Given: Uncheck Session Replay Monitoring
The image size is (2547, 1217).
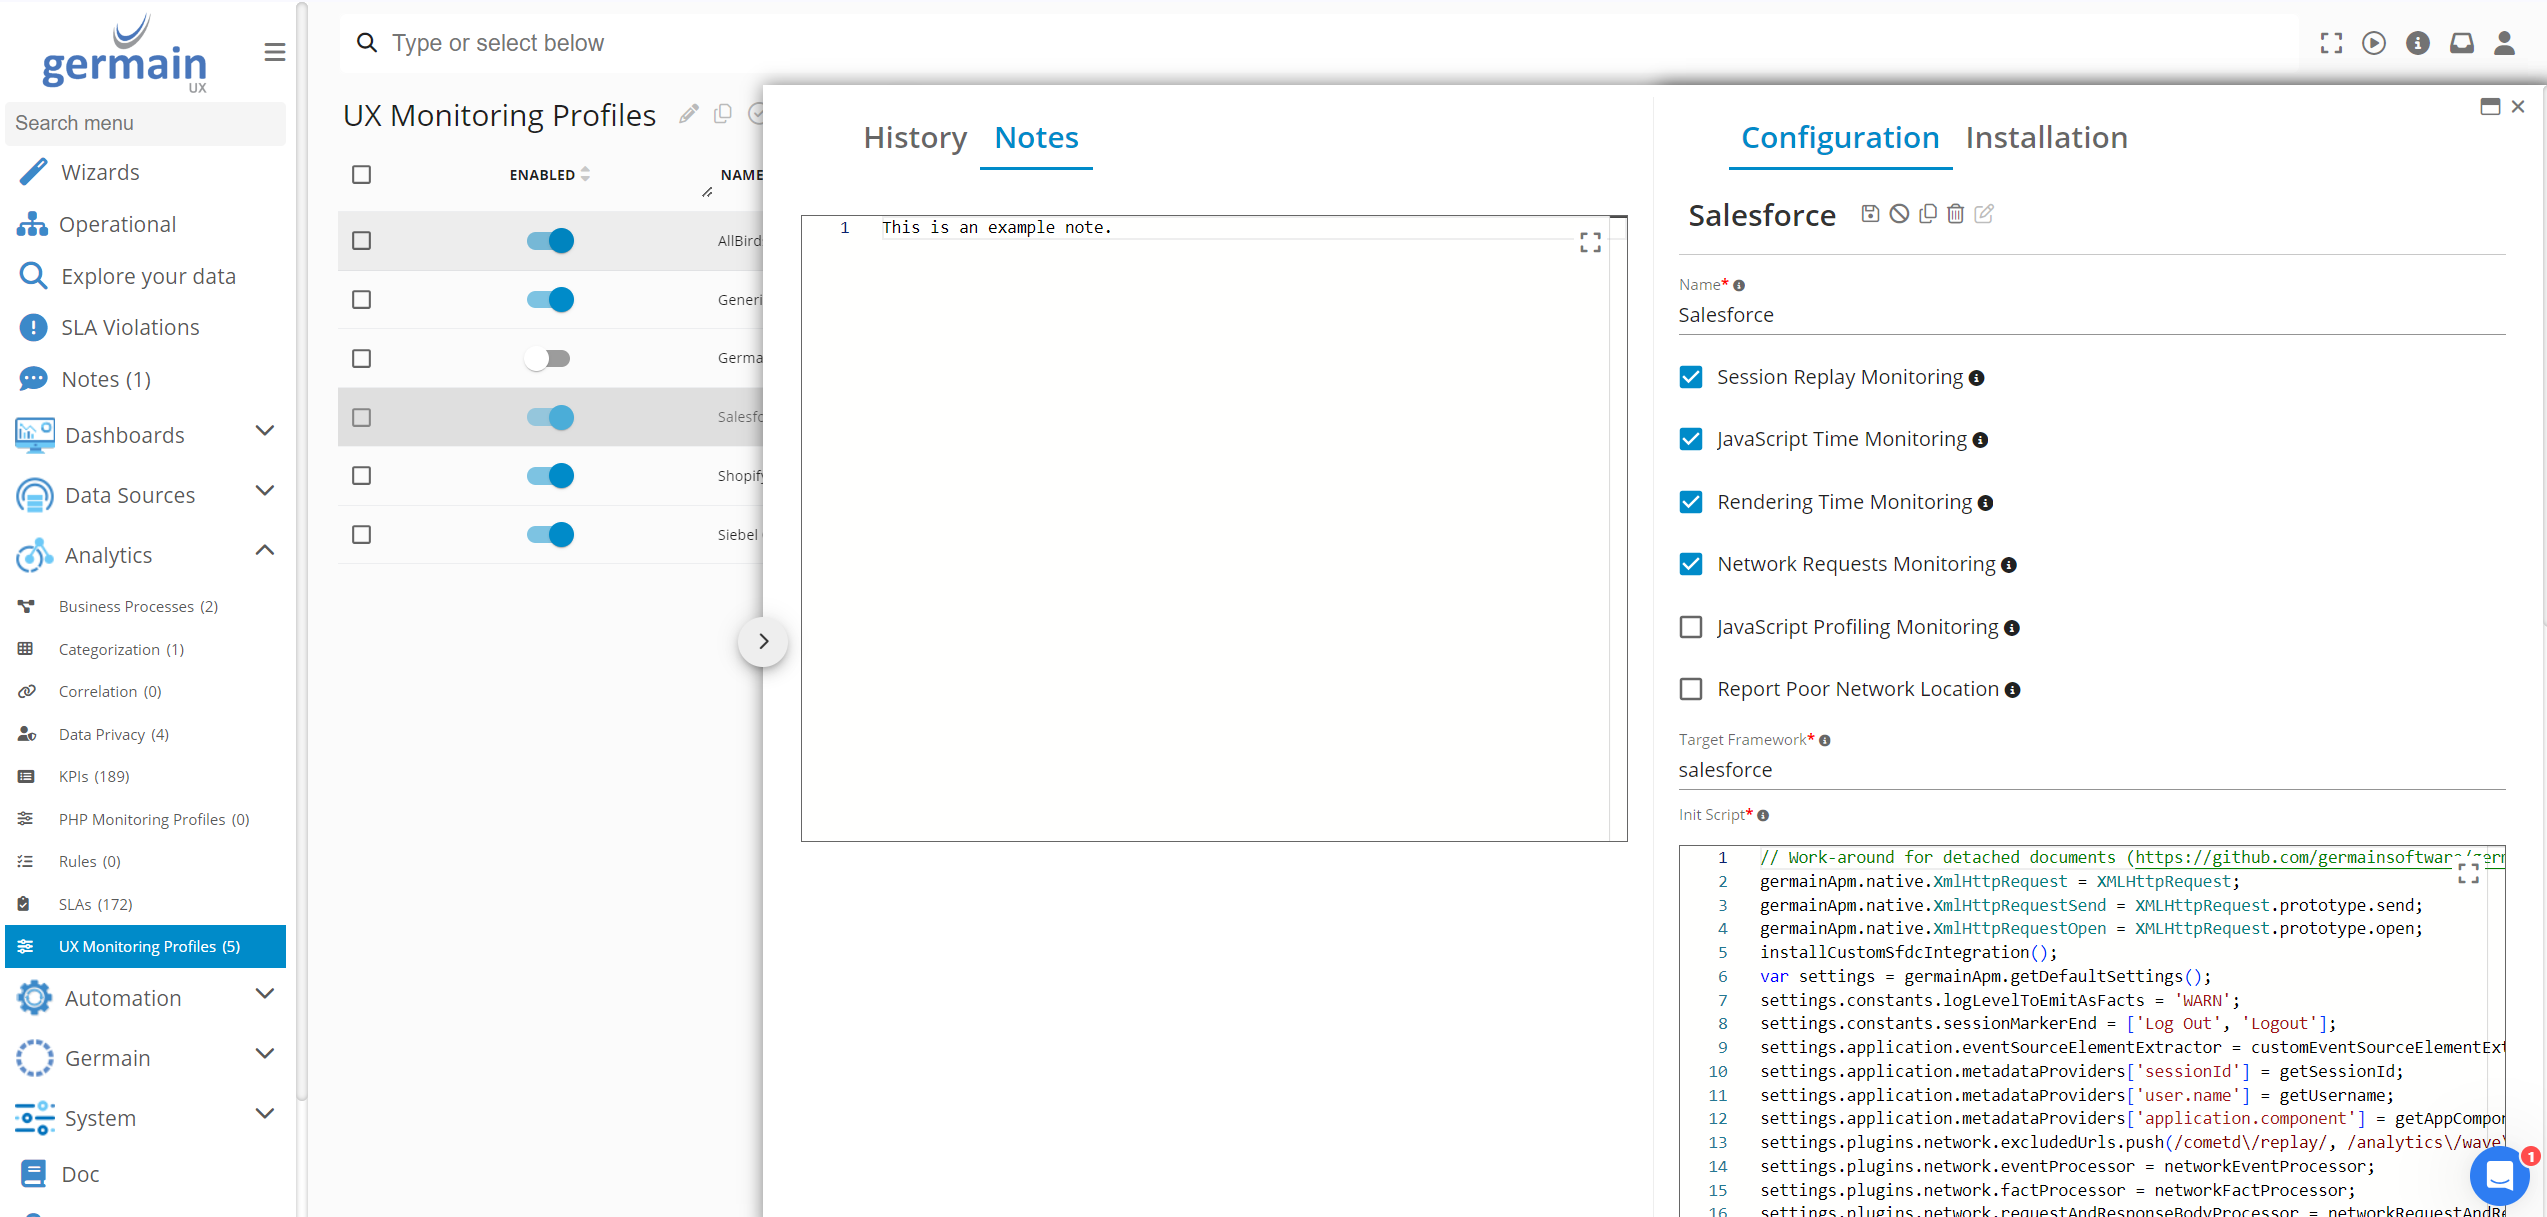Looking at the screenshot, I should pyautogui.click(x=1691, y=377).
